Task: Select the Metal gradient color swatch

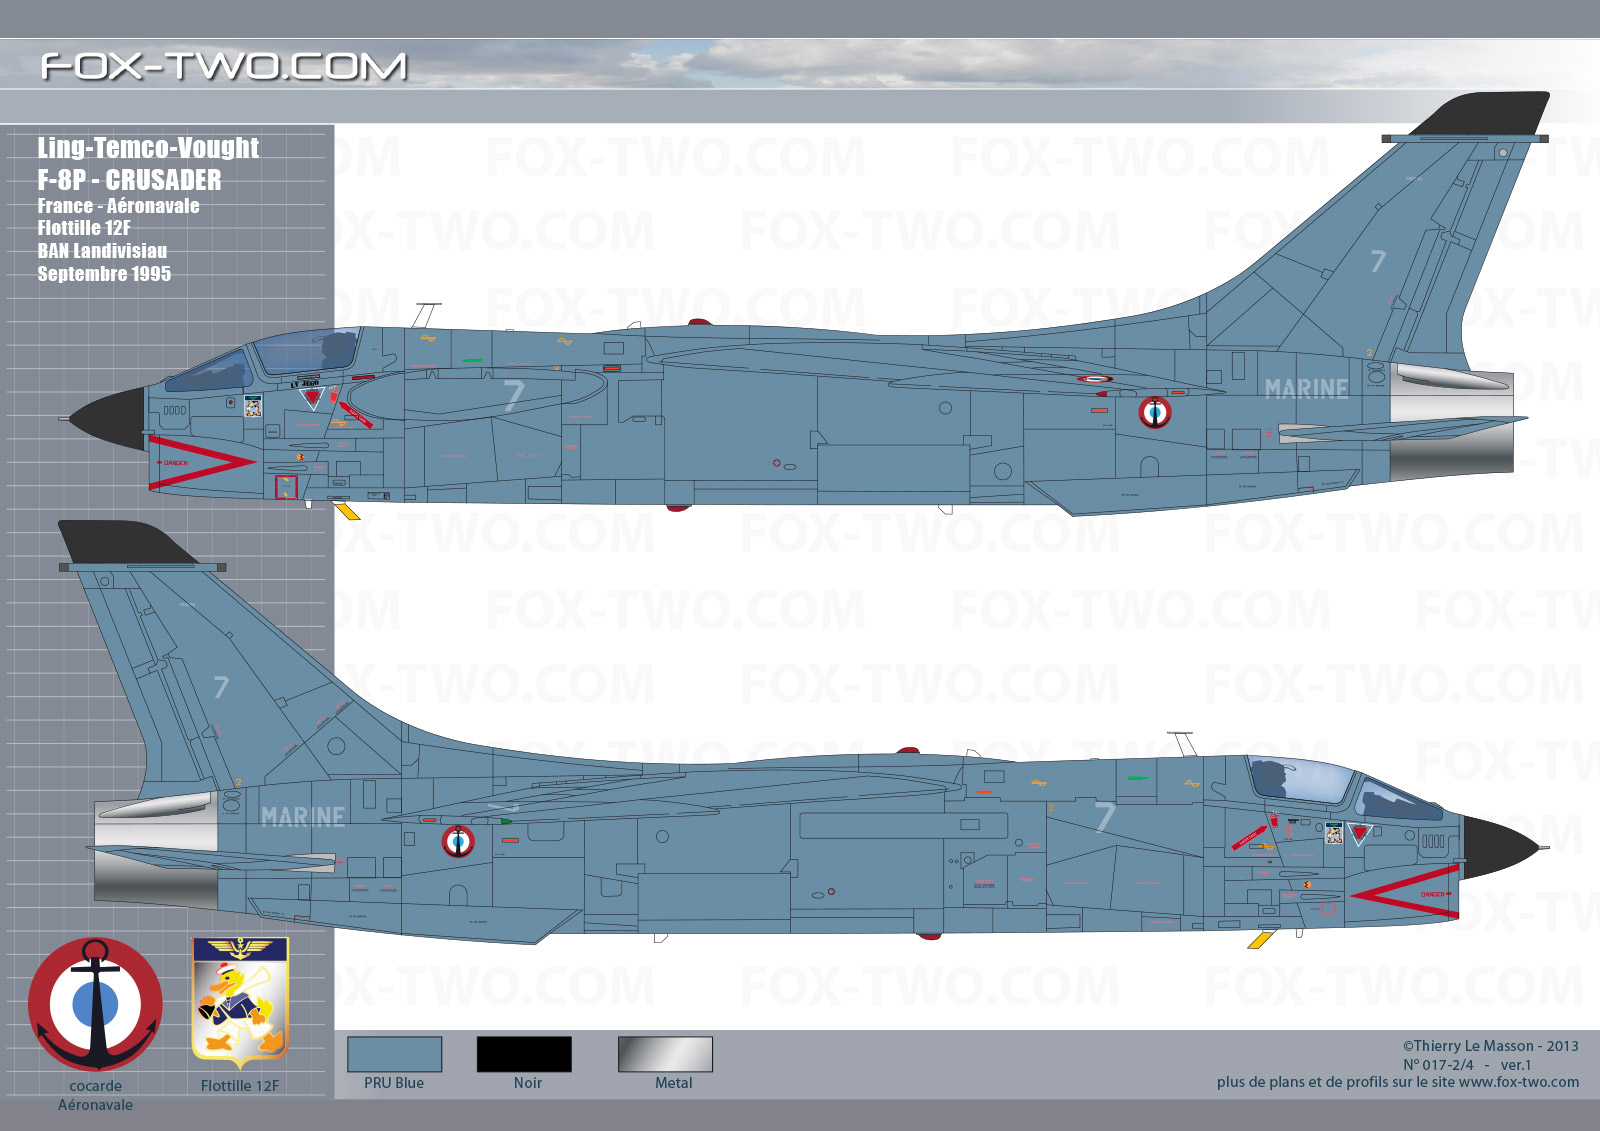Action: point(665,1054)
